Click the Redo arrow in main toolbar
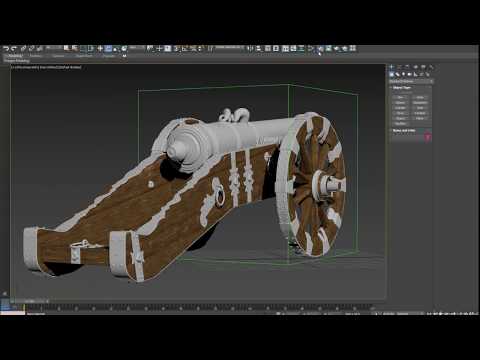Screen dimensions: 480x360 [14, 49]
